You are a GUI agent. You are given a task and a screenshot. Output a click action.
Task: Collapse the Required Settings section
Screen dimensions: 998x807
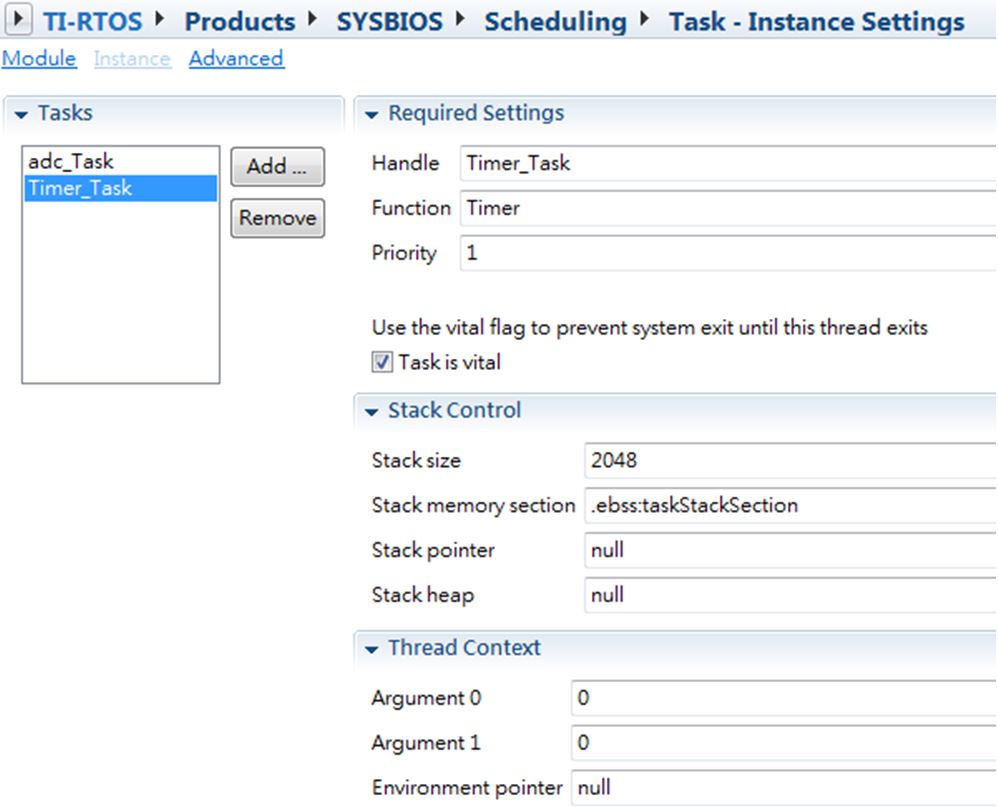(371, 115)
